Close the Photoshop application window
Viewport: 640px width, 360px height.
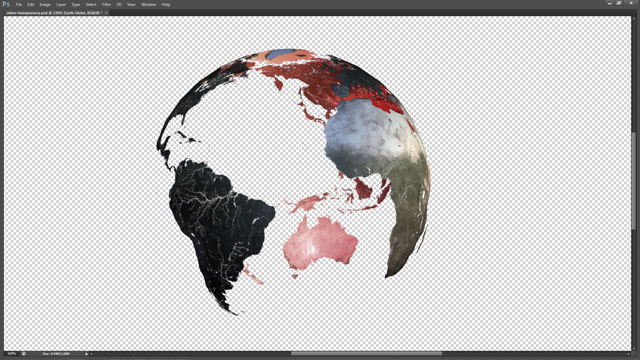[631, 3]
